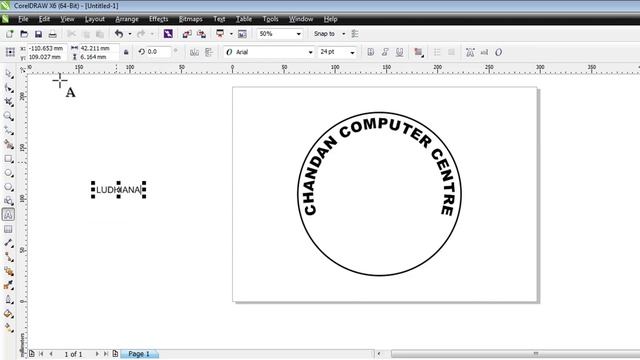Screen dimensions: 640x360
Task: Select the Polygon tool in toolbox
Action: pos(9,187)
